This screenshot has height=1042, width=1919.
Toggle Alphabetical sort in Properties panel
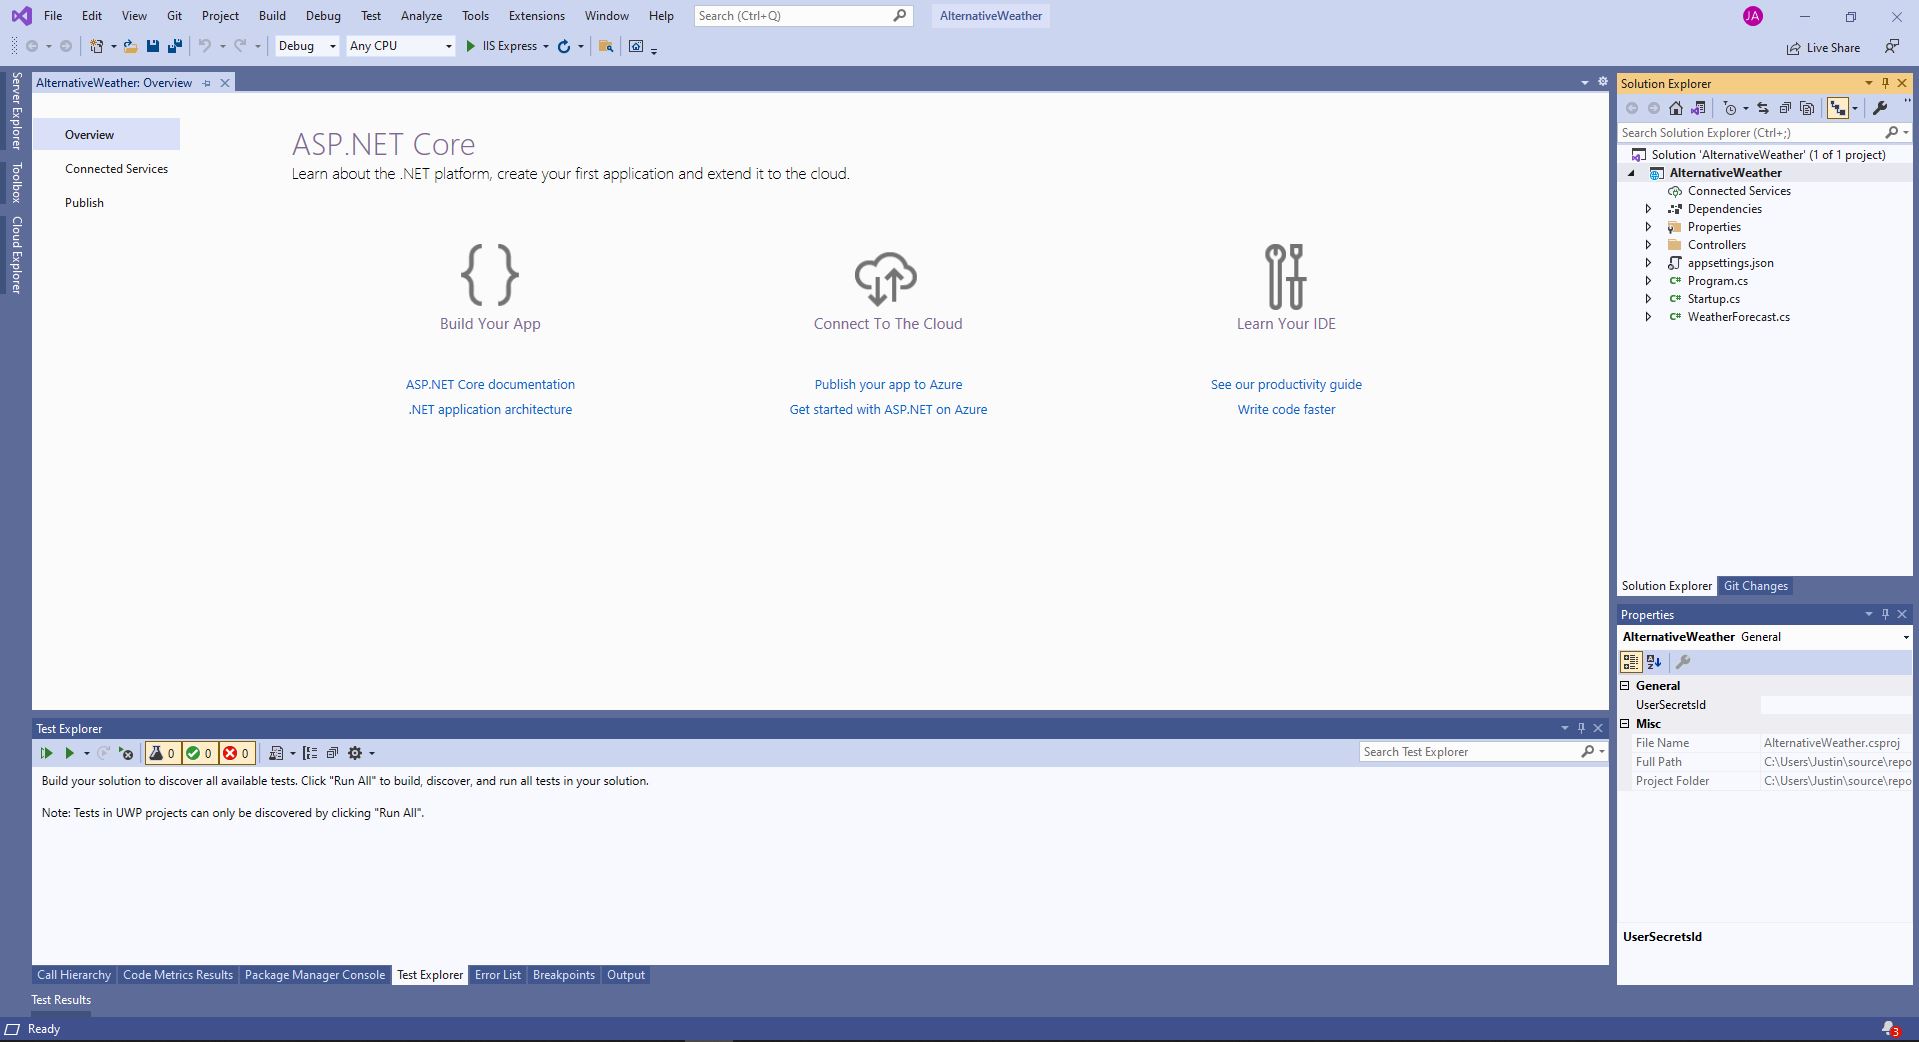pos(1654,662)
